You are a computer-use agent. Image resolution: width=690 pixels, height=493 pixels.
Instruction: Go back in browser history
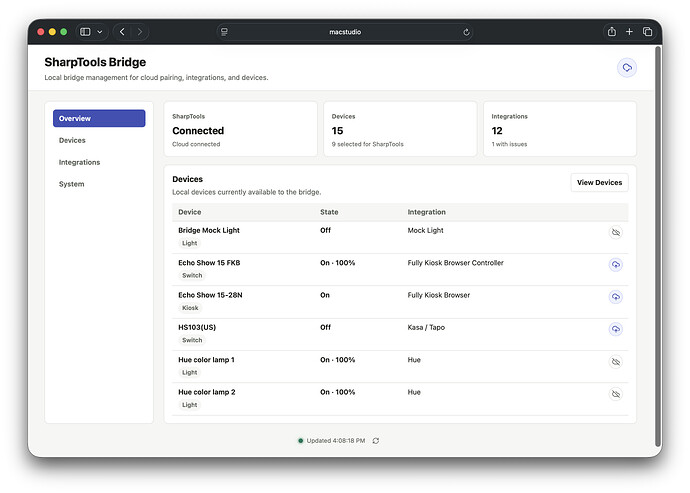pos(122,32)
